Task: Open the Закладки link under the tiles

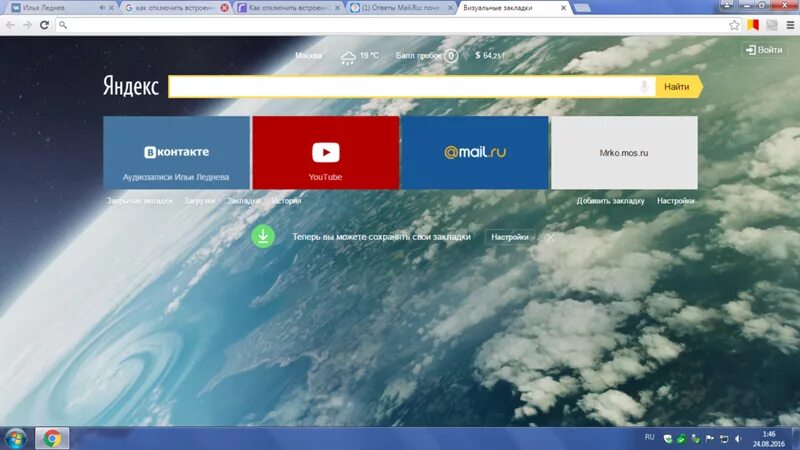Action: [x=243, y=201]
